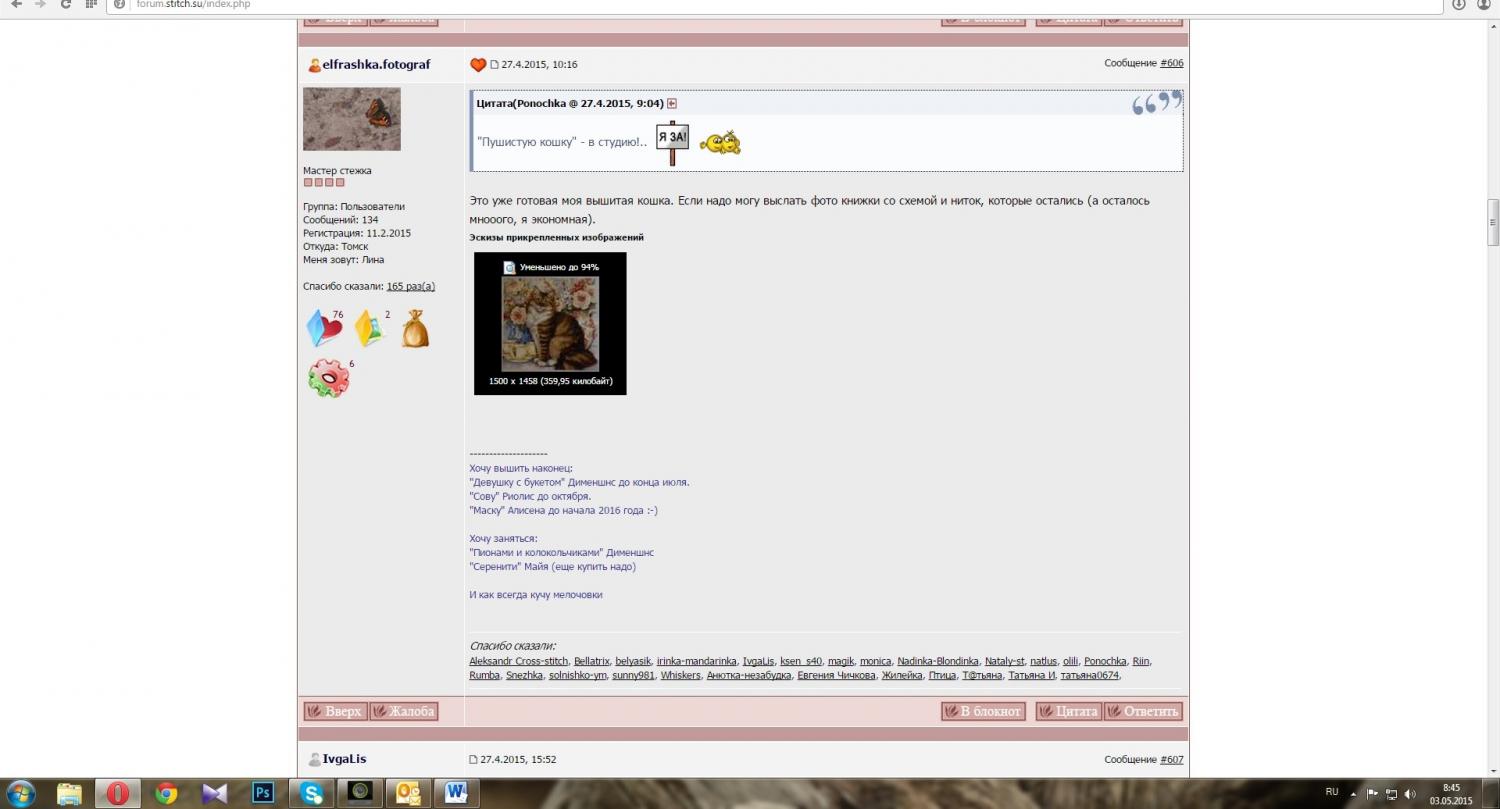Viewport: 1500px width, 809px height.
Task: Open message link #606
Action: 1171,63
